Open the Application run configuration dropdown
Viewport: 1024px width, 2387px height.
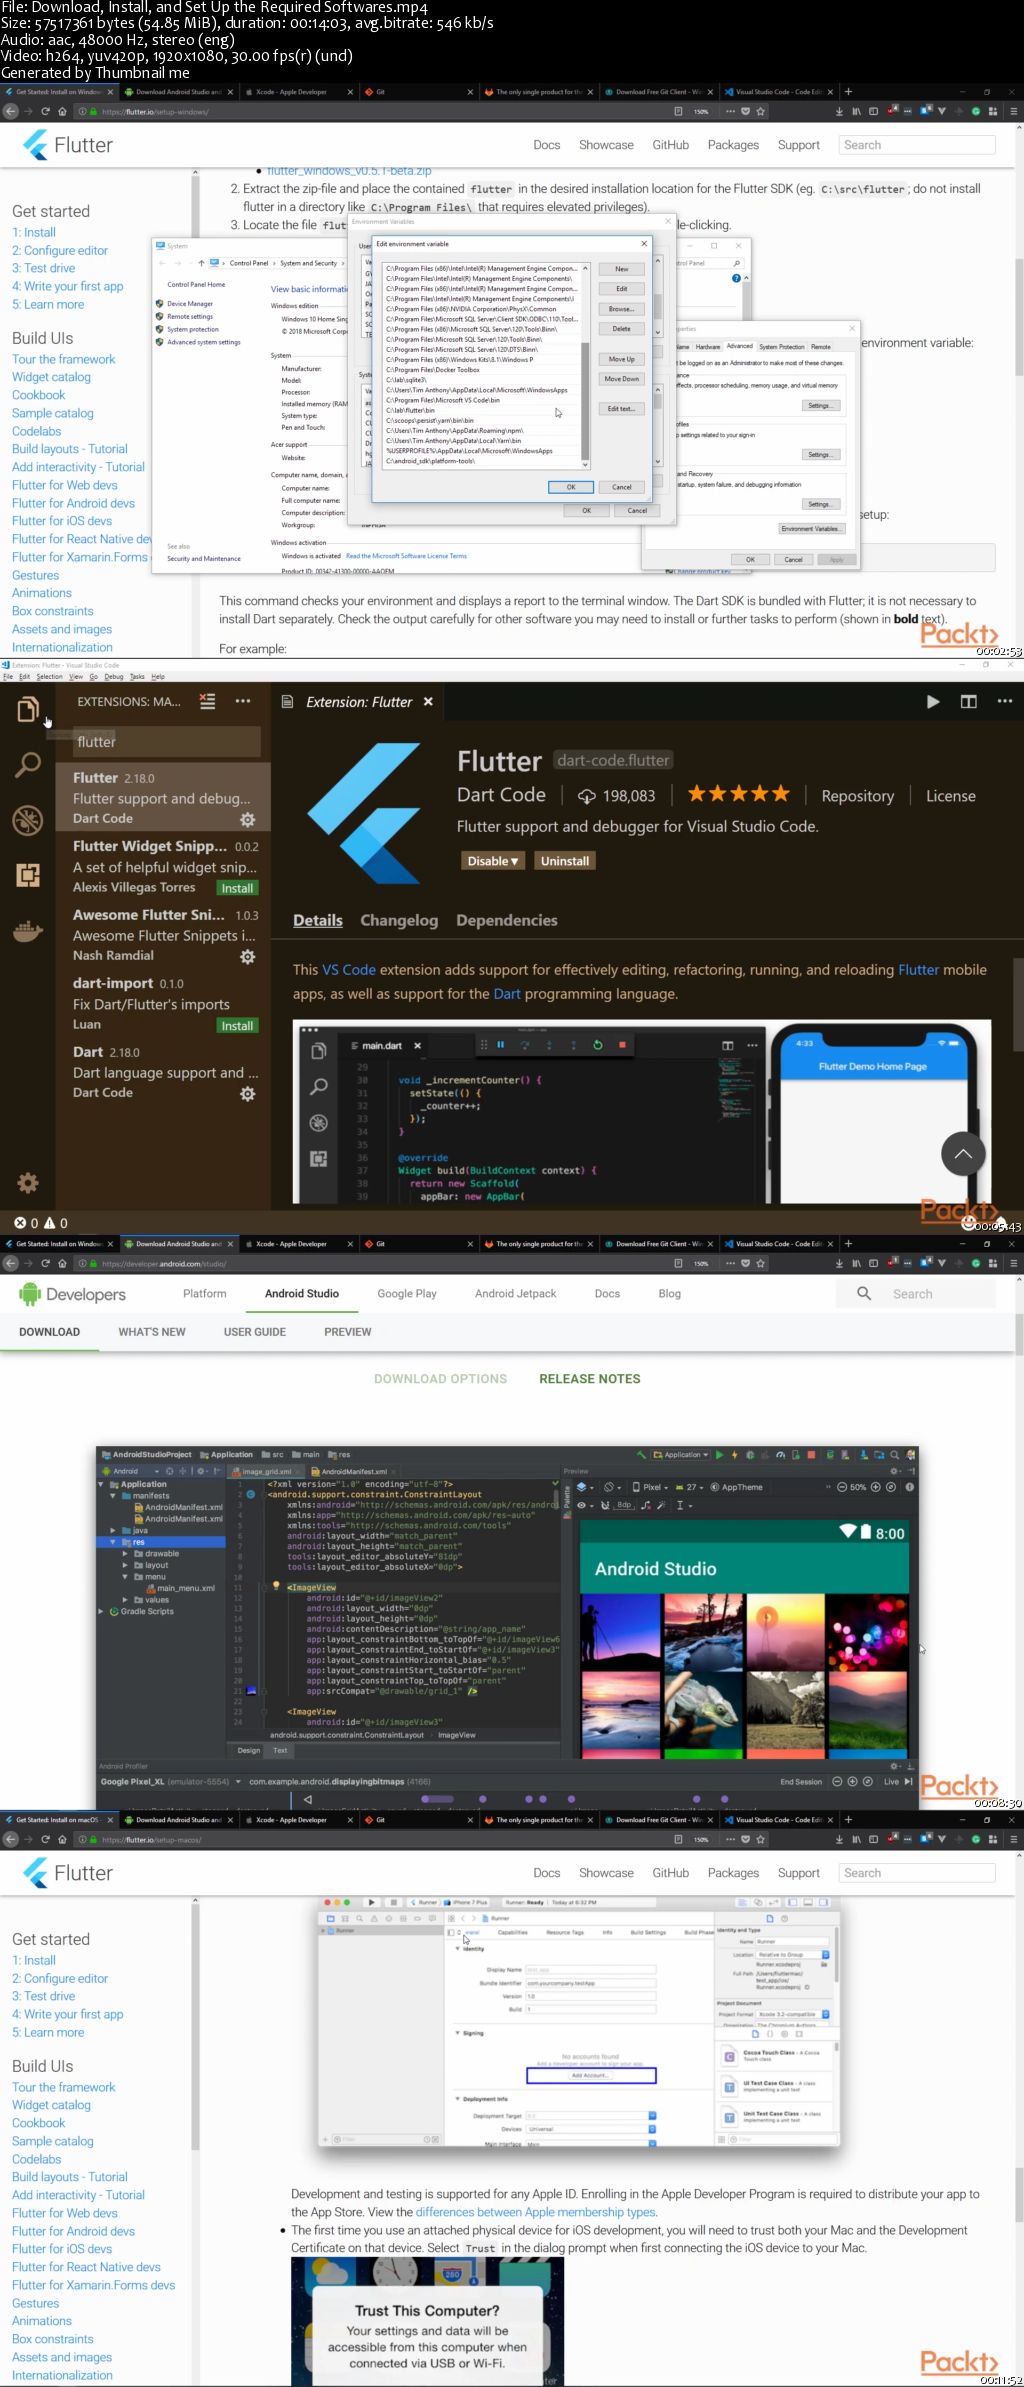point(681,1455)
